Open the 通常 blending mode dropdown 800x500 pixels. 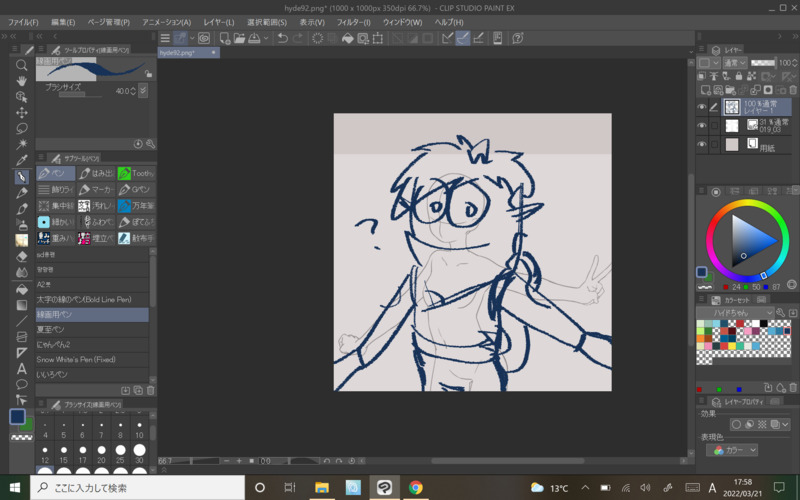tap(735, 62)
